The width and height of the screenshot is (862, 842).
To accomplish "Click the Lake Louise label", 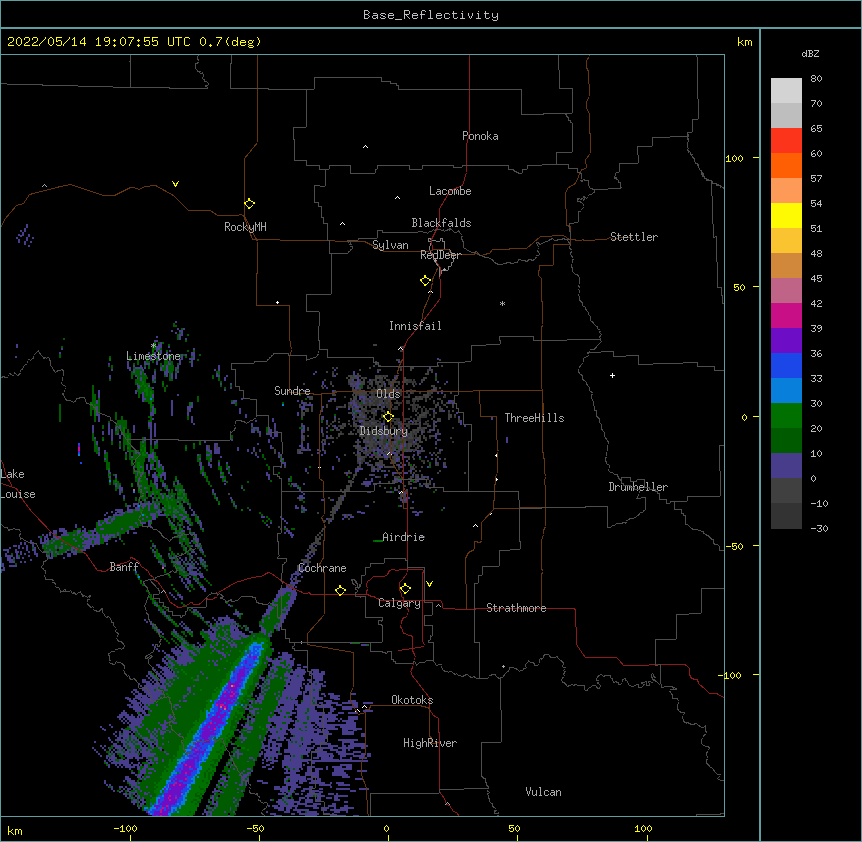I will 18,484.
